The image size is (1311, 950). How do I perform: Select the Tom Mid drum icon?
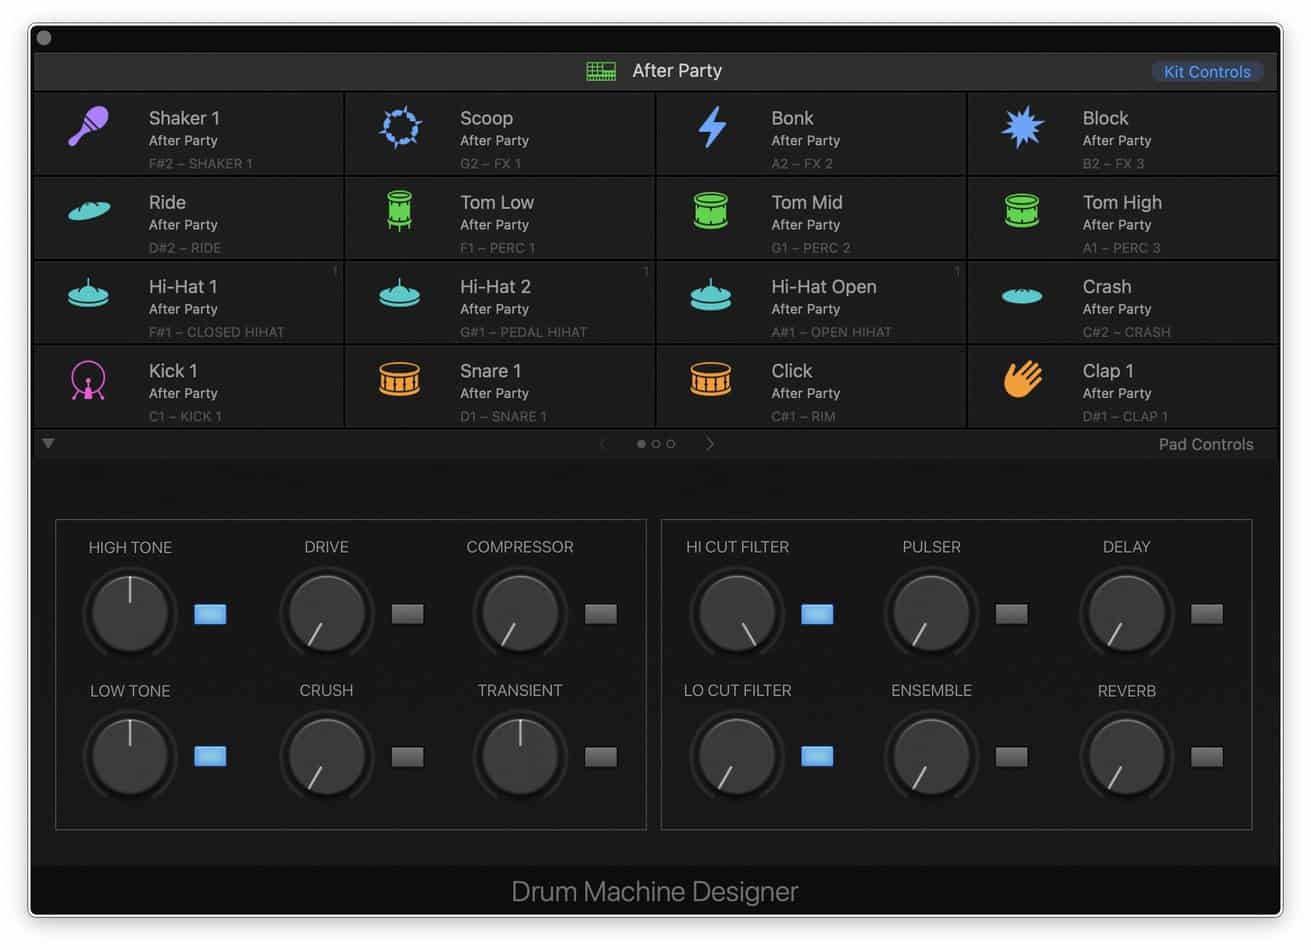711,210
